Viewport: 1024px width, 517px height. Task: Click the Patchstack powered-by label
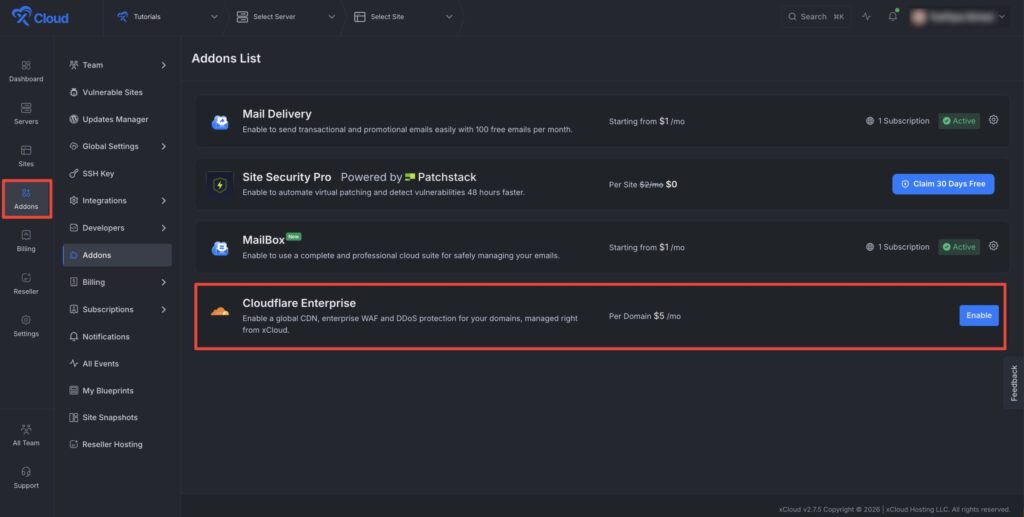[x=408, y=177]
